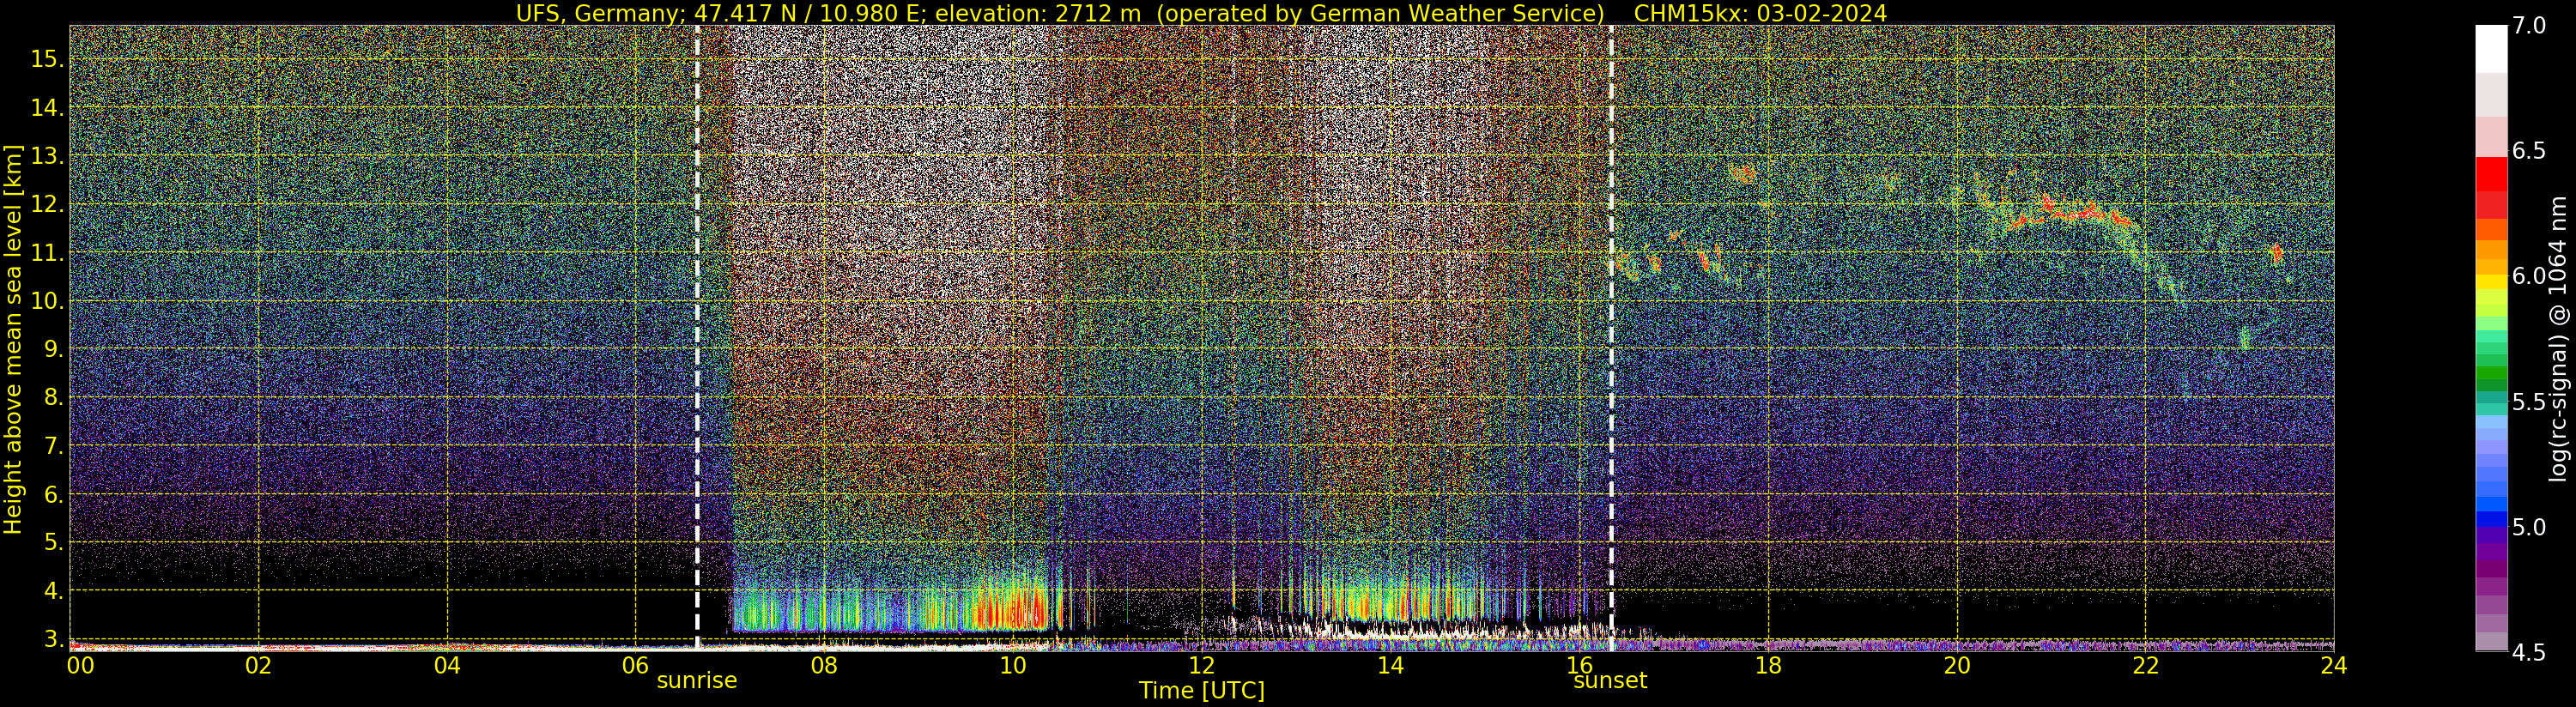Viewport: 2576px width, 707px height.
Task: Click the time axis tick label '22'
Action: 2145,665
